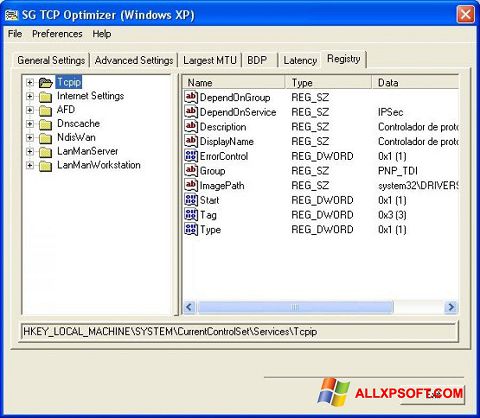Expand the Tcpip registry key

[x=30, y=82]
